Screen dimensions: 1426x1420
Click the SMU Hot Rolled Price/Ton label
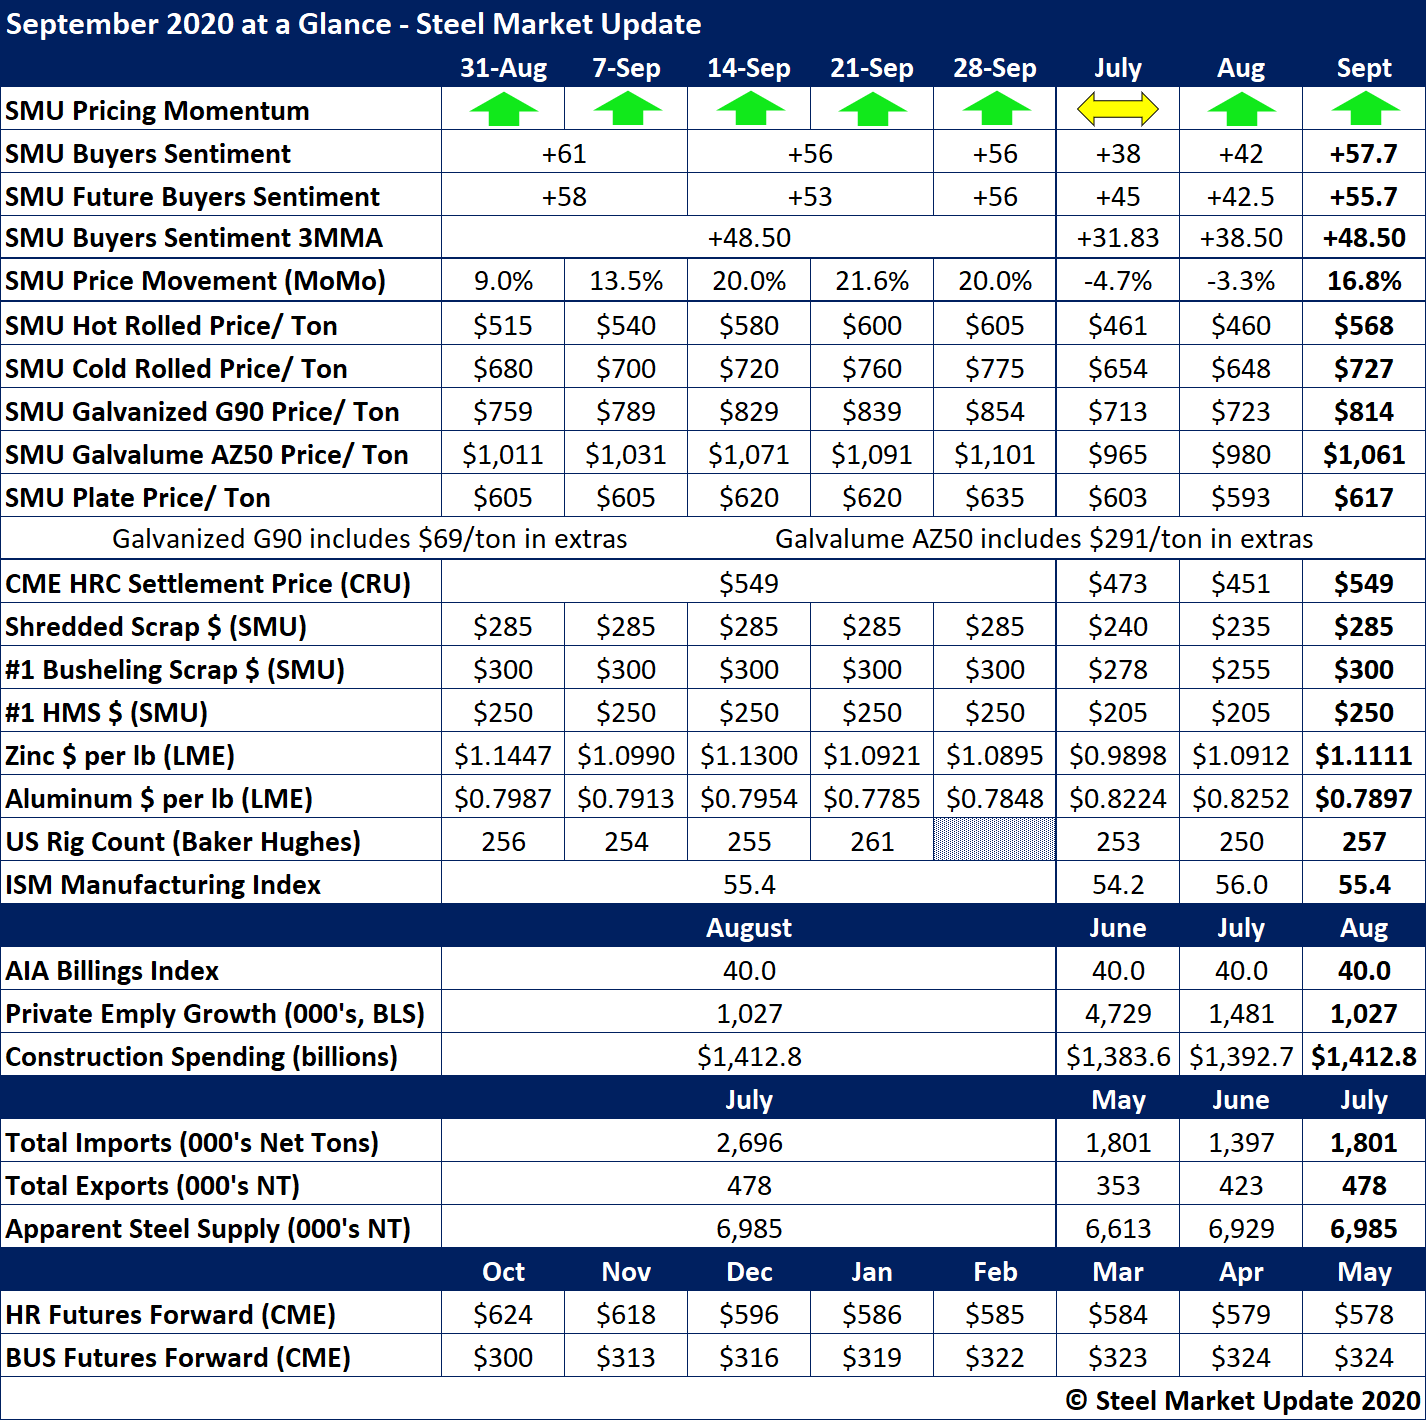(x=171, y=326)
